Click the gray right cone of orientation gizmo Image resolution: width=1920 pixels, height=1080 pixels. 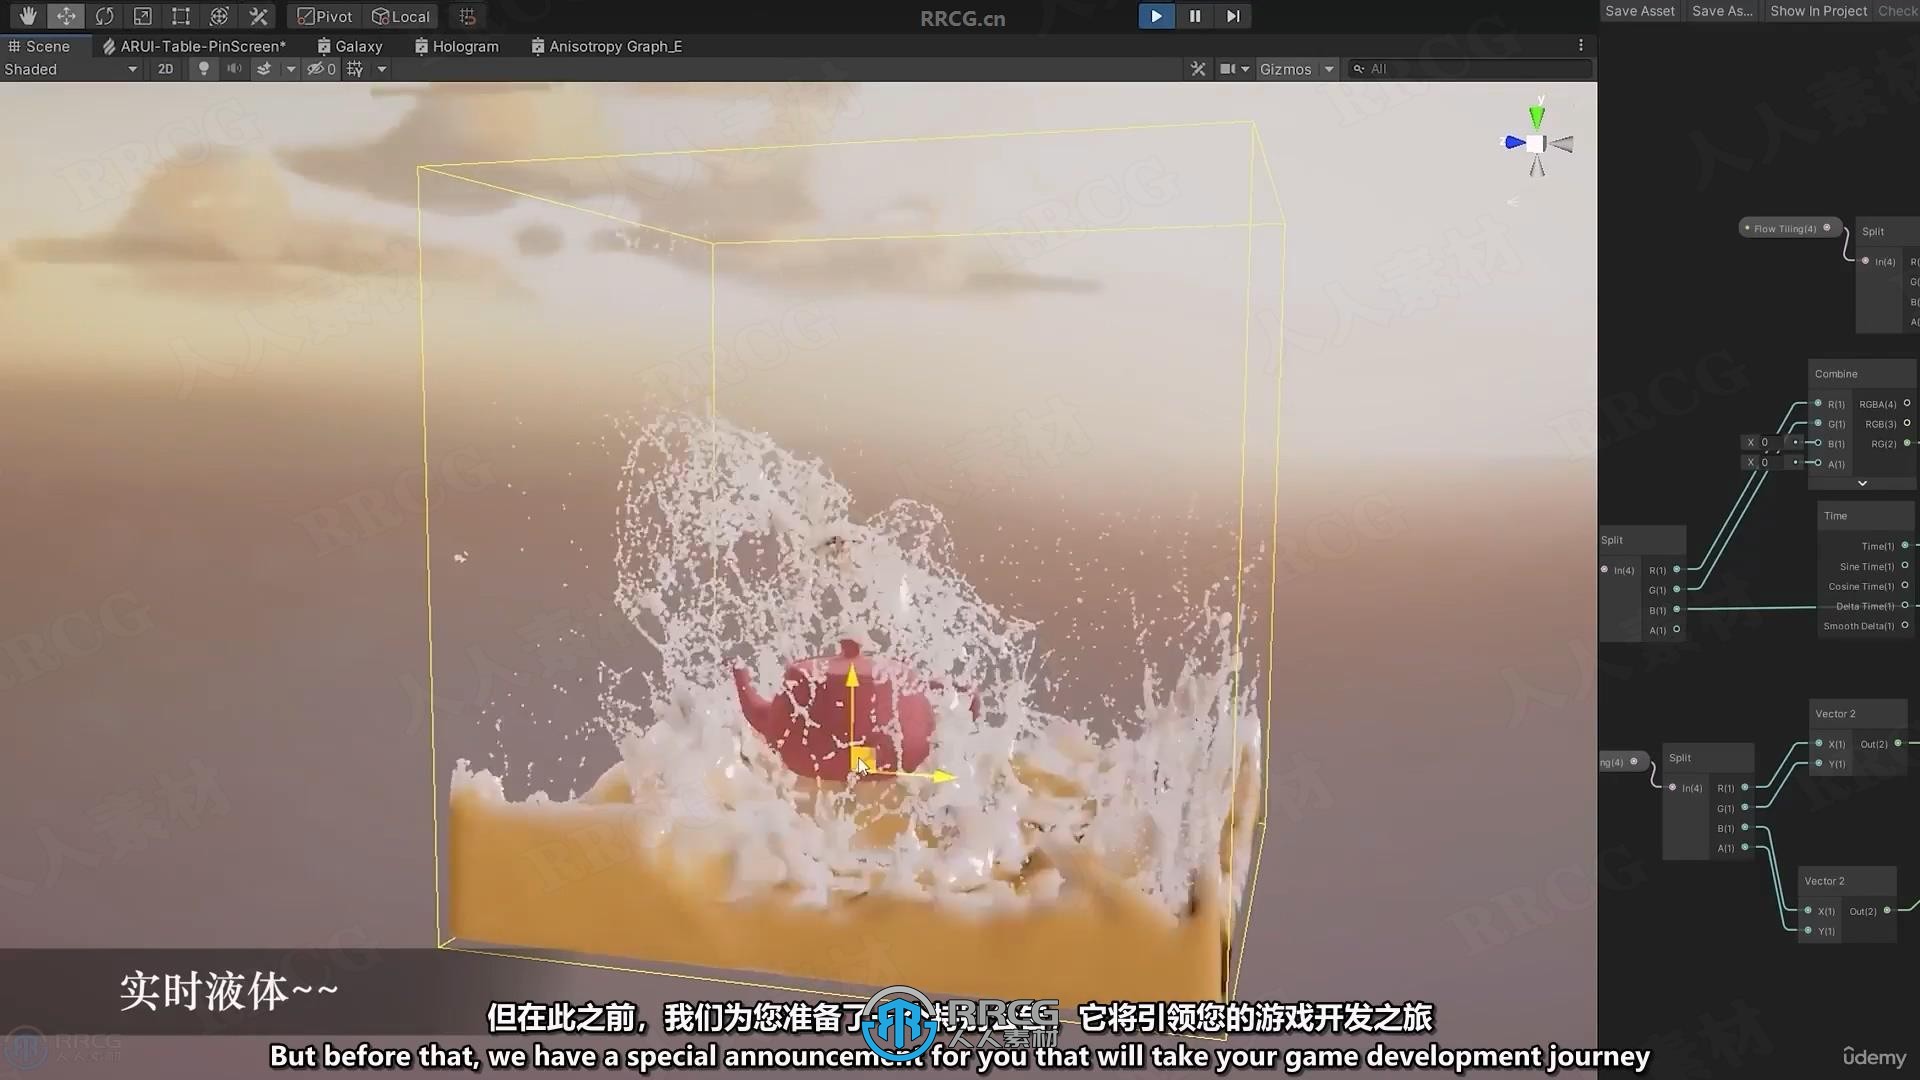click(1560, 145)
